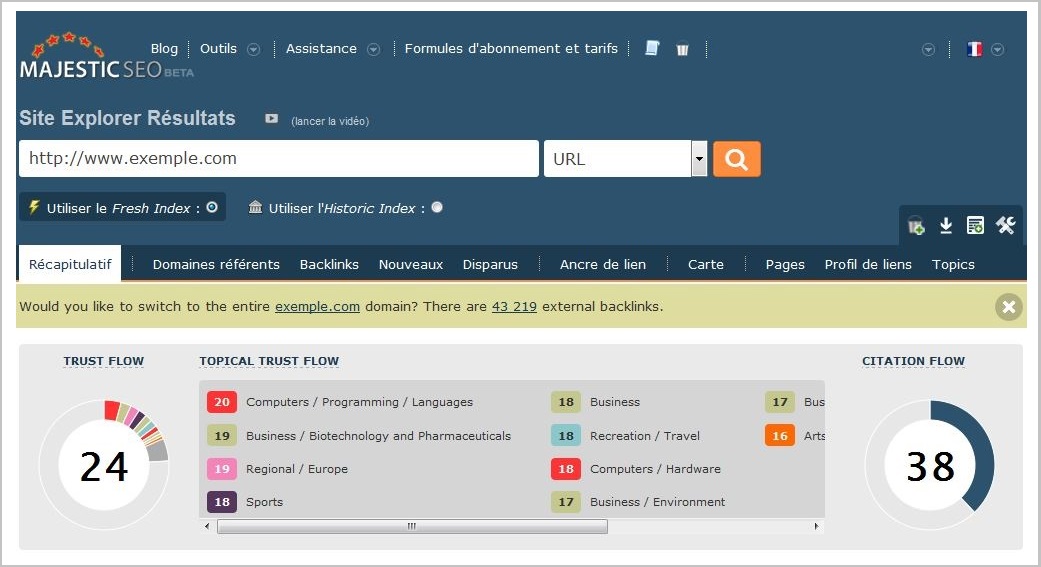This screenshot has width=1041, height=567.
Task: Click the Citation Flow 38 donut chart
Action: (x=929, y=465)
